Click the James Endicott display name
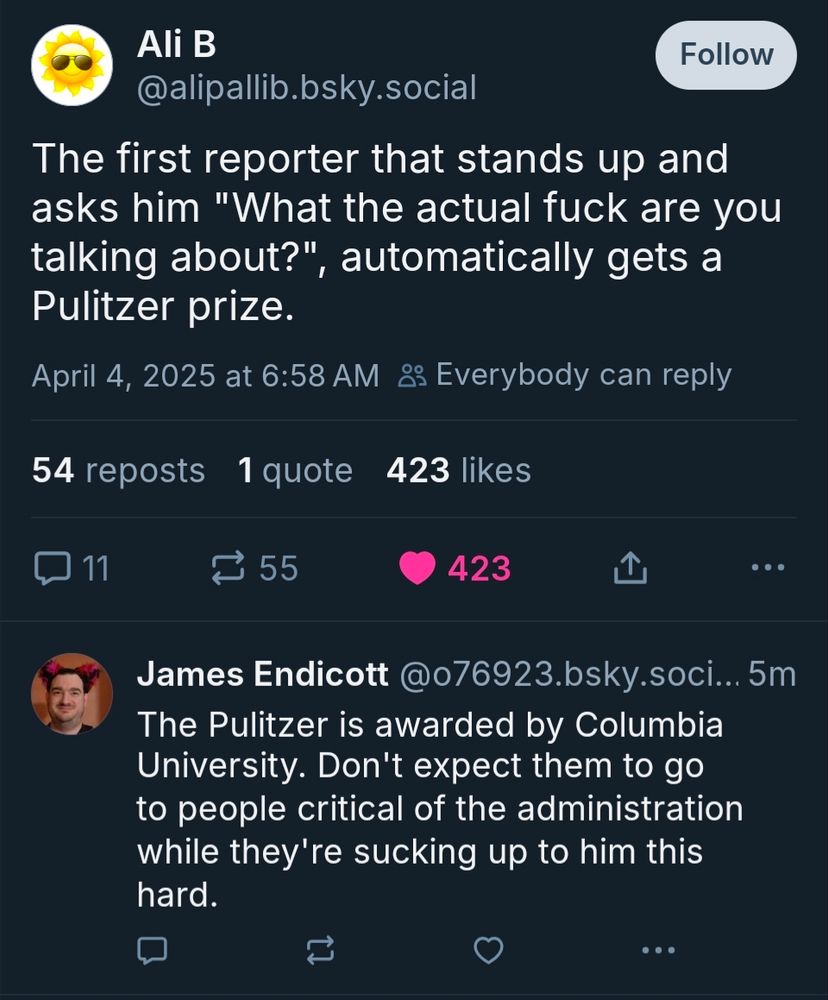 pyautogui.click(x=262, y=675)
